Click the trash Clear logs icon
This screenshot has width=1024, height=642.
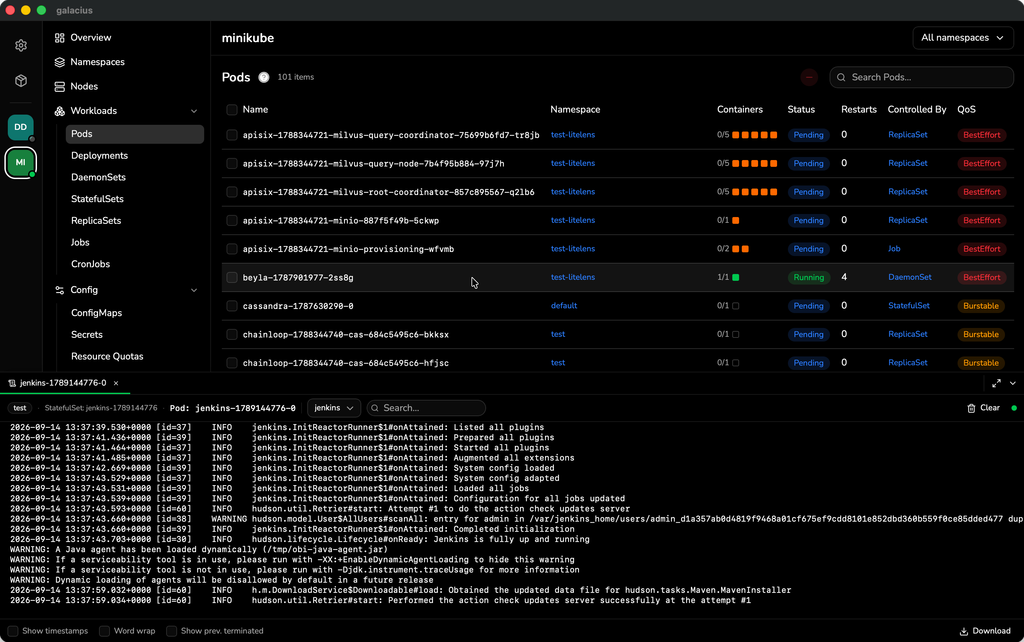pyautogui.click(x=971, y=408)
